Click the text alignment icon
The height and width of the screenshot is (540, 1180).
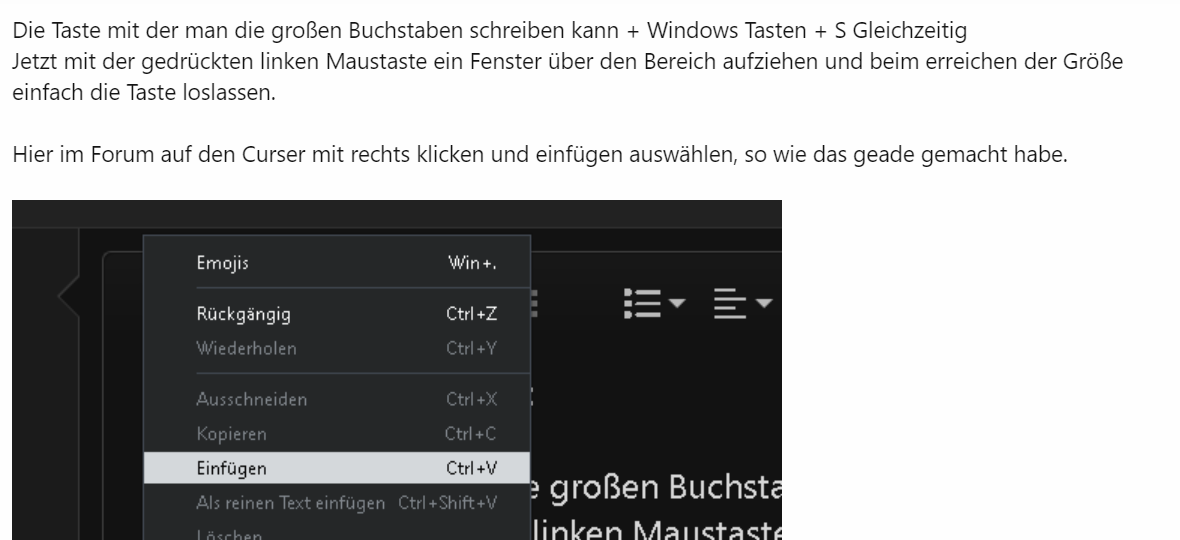(x=729, y=303)
